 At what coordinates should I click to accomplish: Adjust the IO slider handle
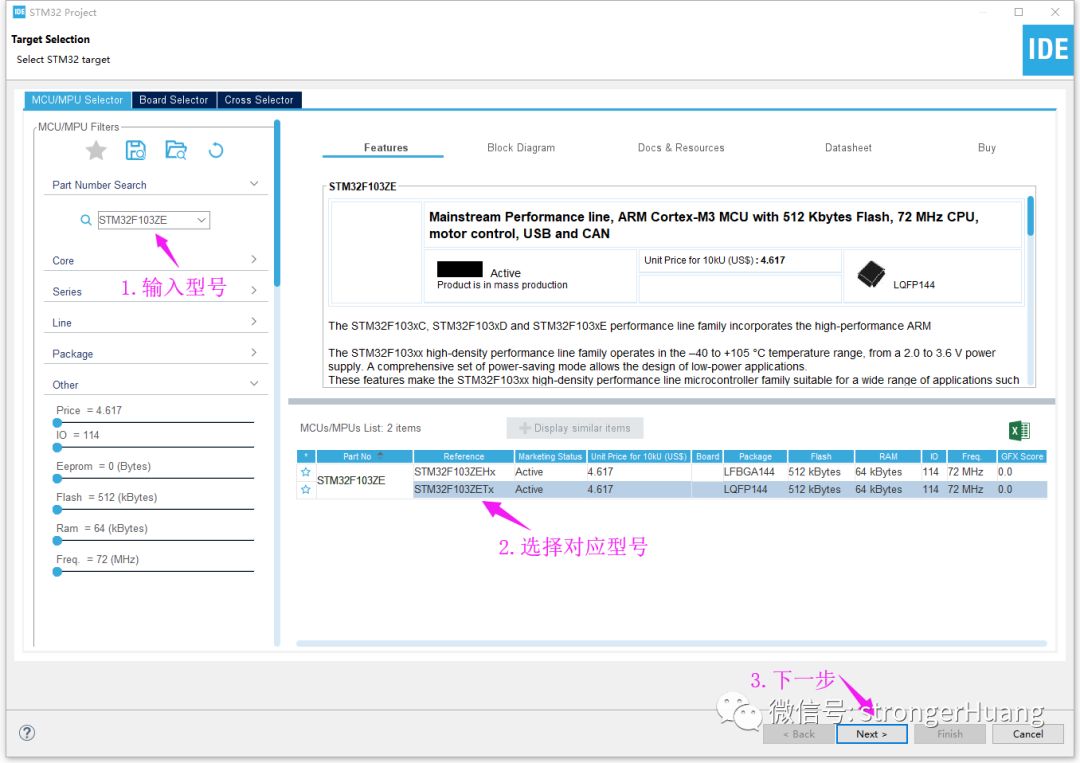point(58,447)
